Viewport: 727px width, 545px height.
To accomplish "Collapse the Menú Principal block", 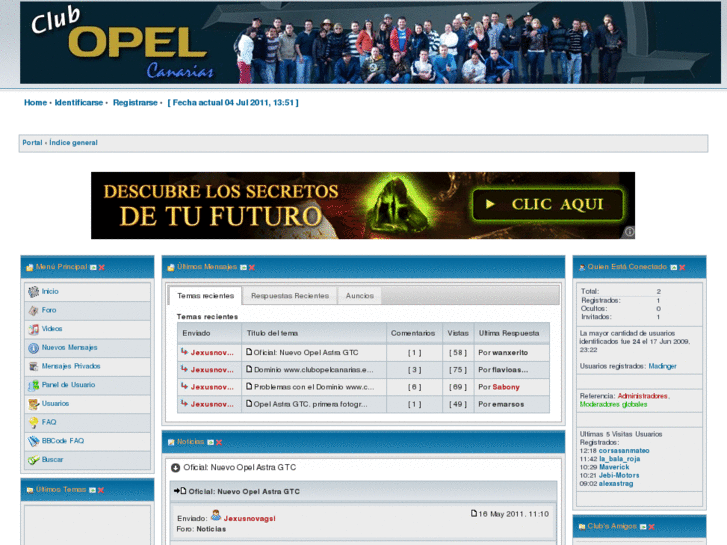I will point(93,268).
